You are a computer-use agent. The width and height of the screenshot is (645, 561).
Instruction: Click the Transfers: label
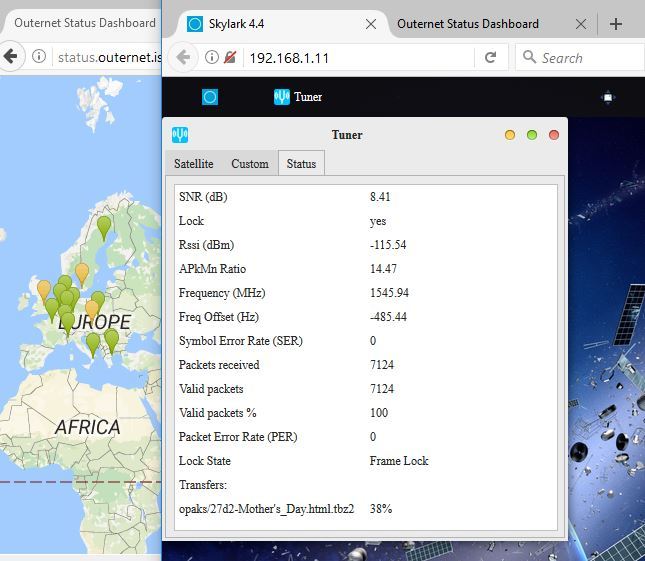pos(203,485)
